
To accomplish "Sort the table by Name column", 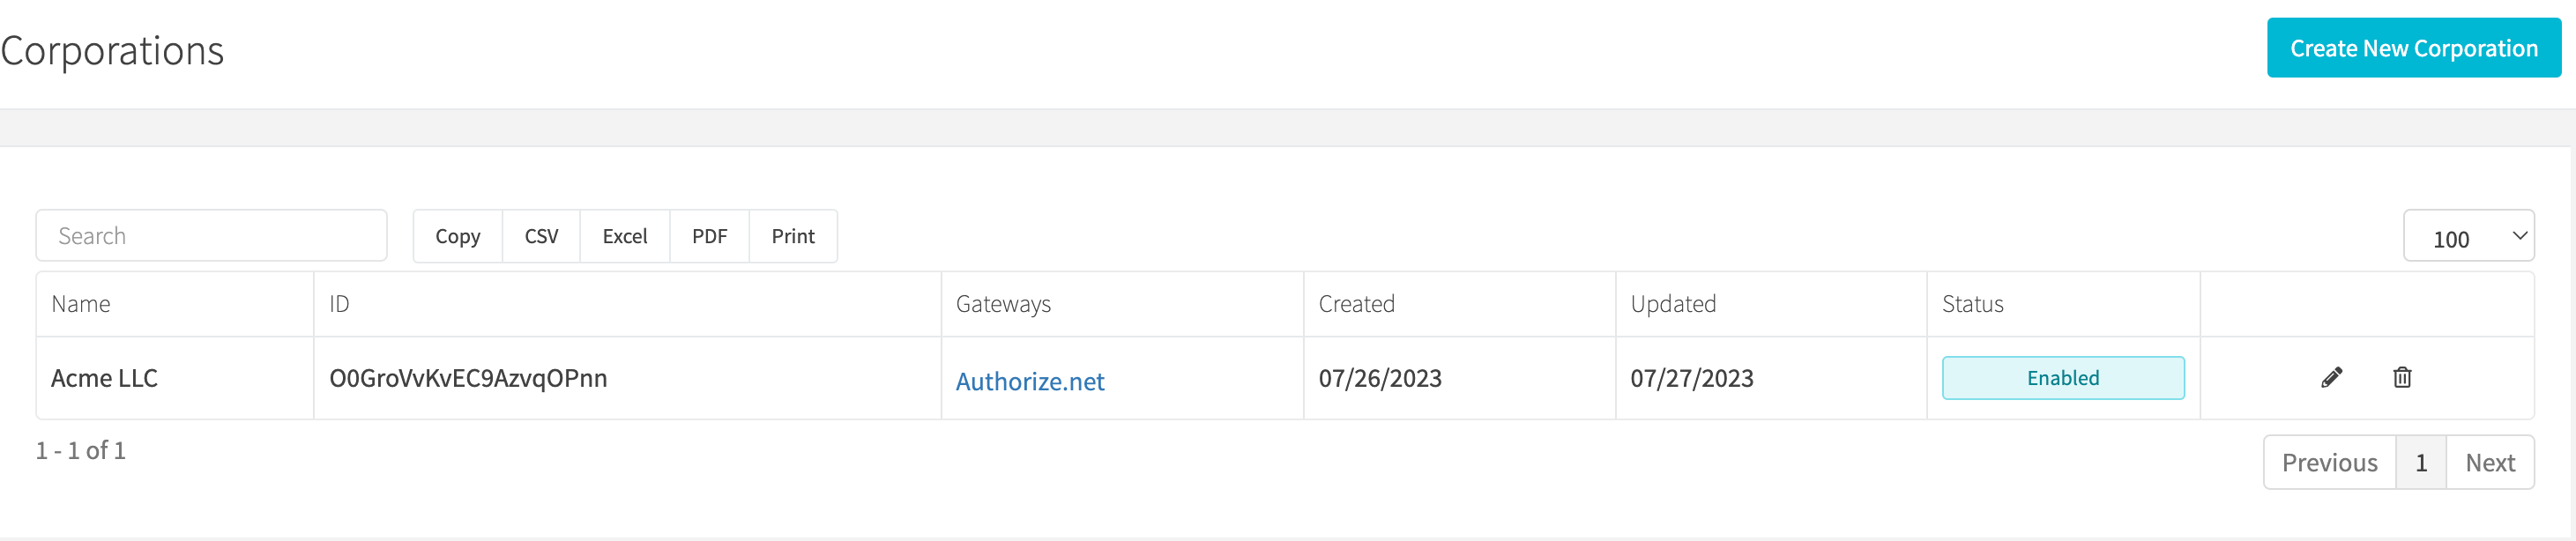I will (175, 304).
